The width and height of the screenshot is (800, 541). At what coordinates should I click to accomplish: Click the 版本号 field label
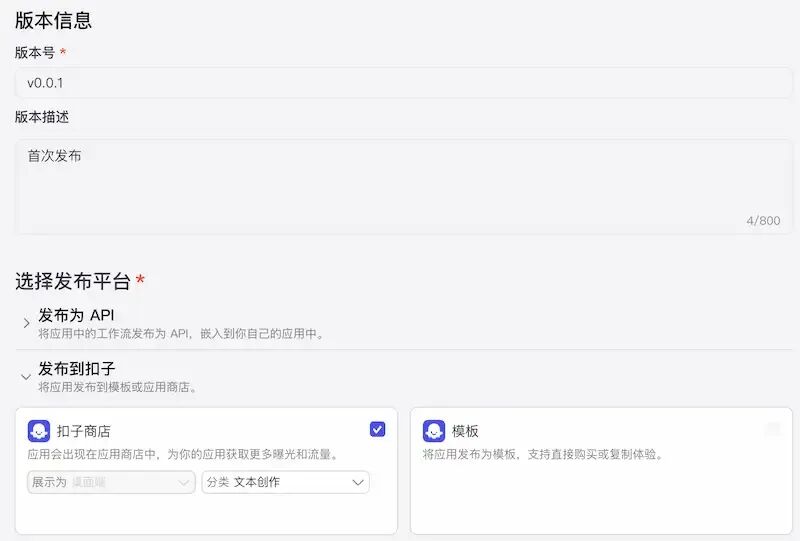[35, 53]
